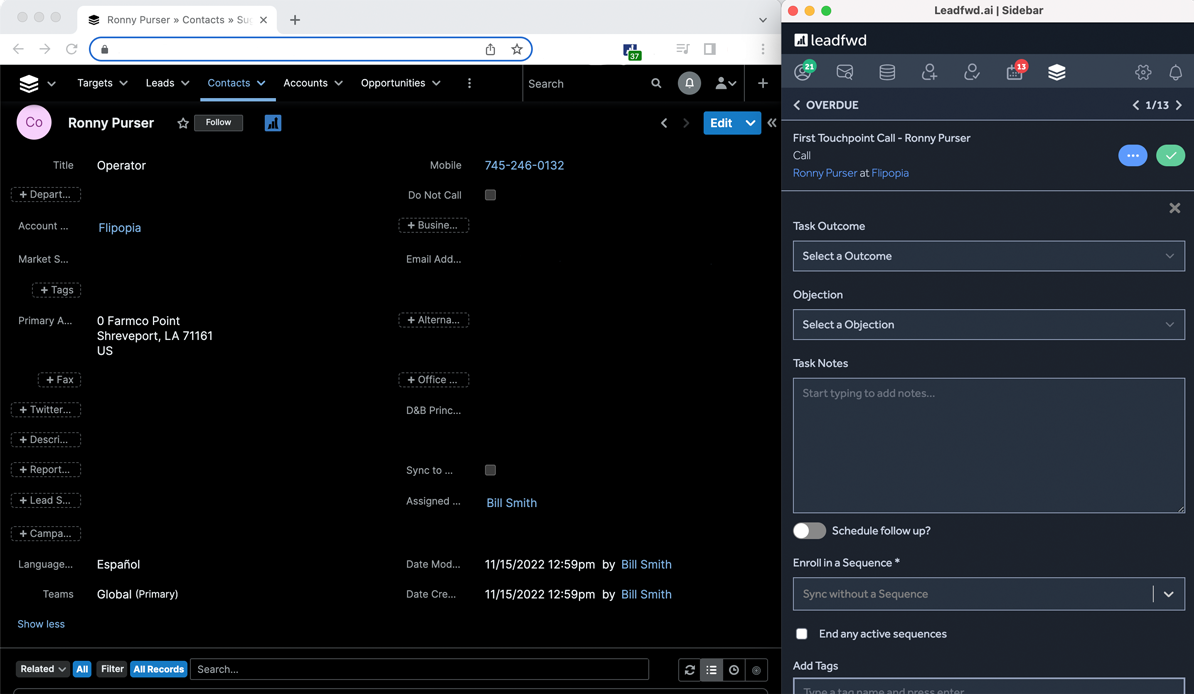1194x694 pixels.
Task: Go back from the OVERDUE list
Action: pyautogui.click(x=797, y=105)
